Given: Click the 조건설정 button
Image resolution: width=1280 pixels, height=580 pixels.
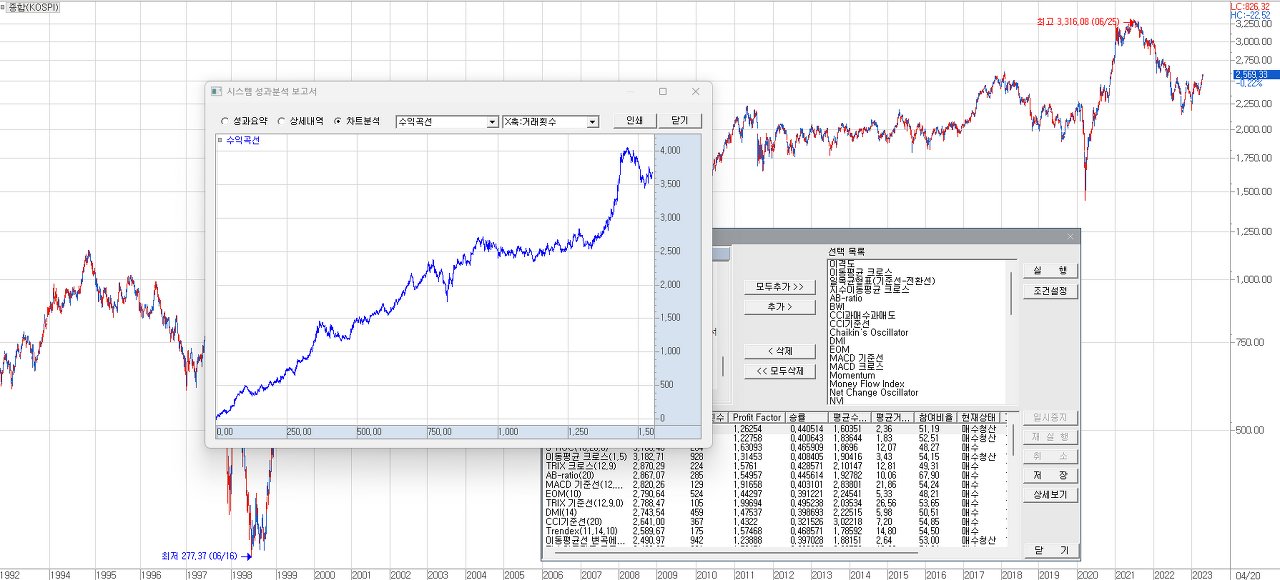Looking at the screenshot, I should pos(1050,291).
